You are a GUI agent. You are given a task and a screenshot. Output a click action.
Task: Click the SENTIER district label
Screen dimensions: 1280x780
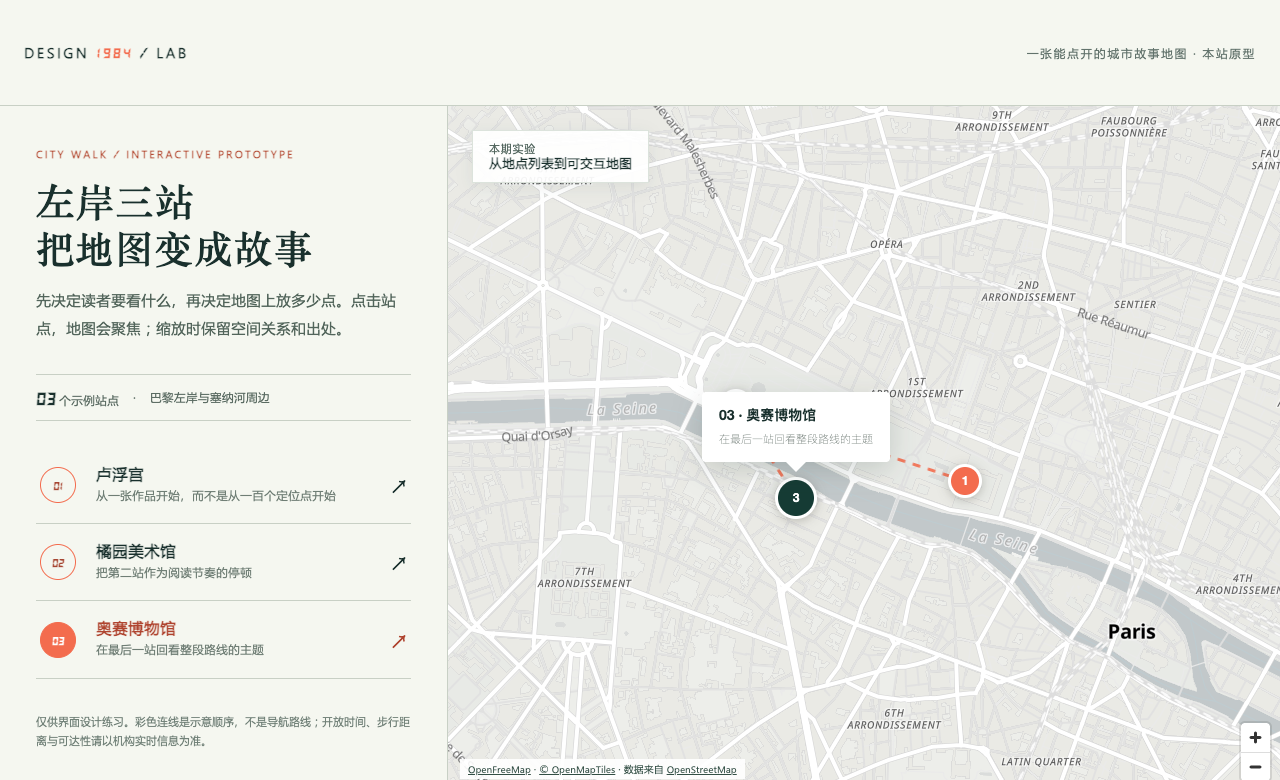tap(1135, 304)
